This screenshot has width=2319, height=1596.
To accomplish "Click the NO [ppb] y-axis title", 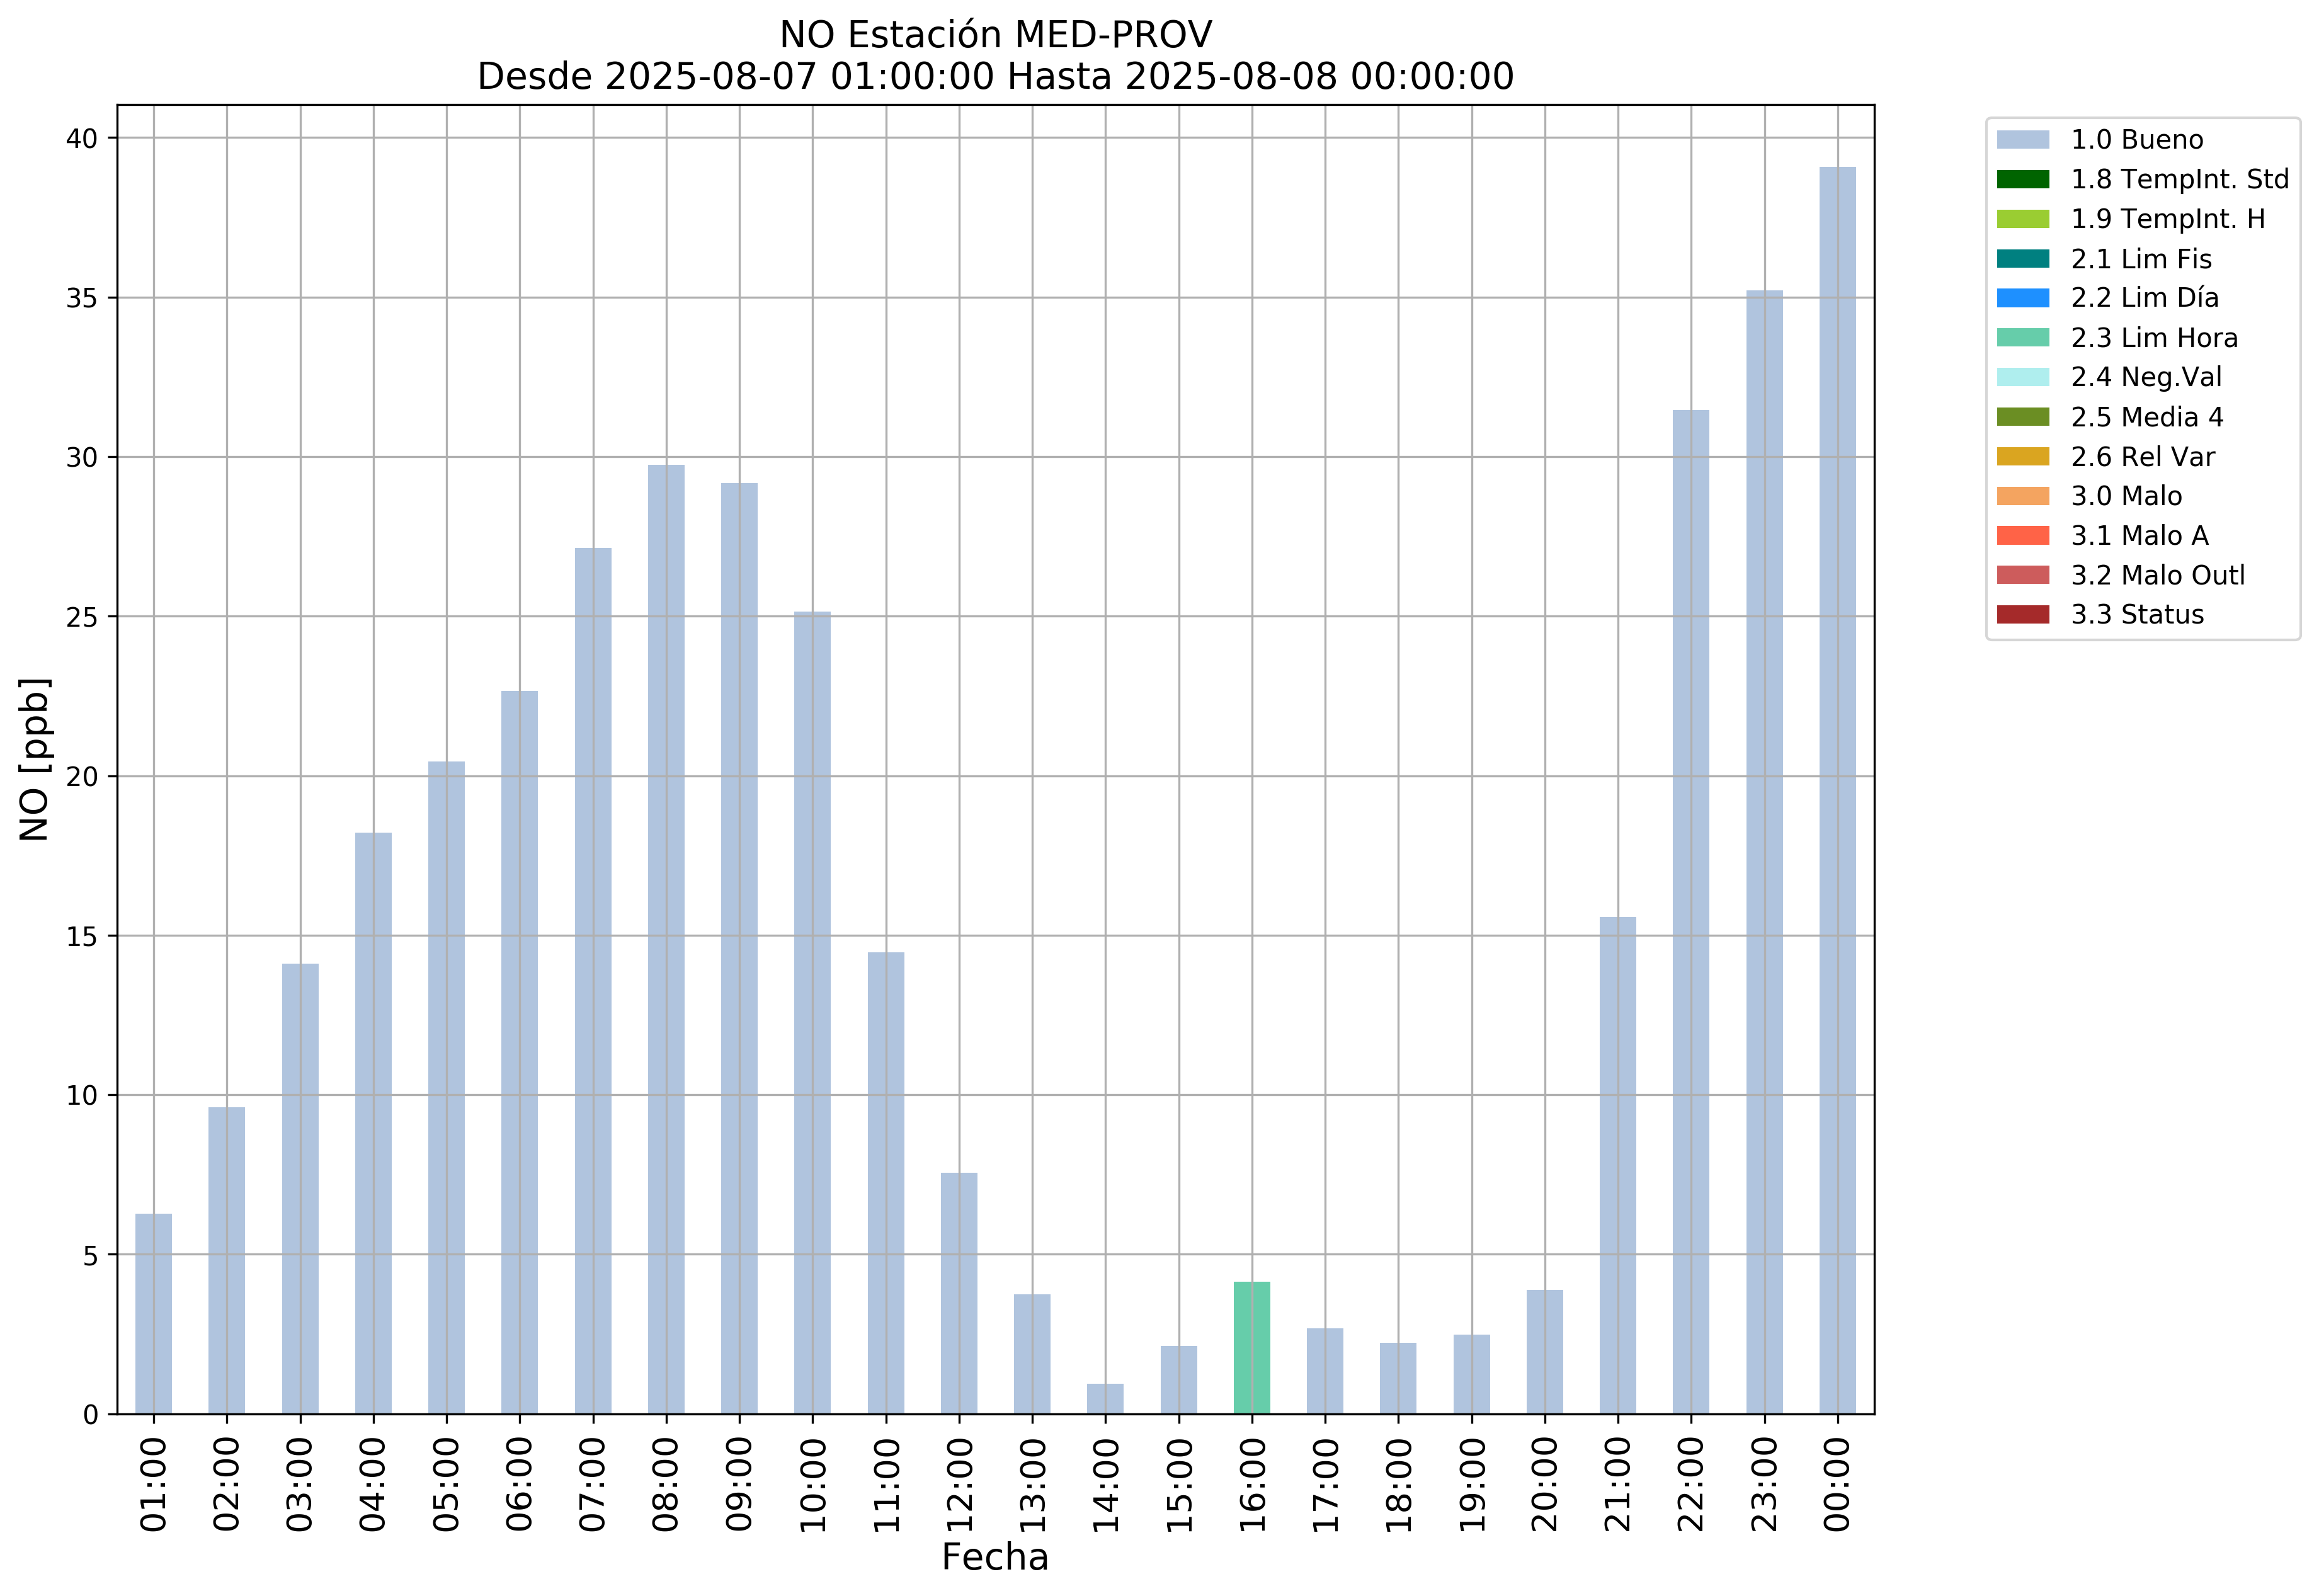I will click(35, 759).
